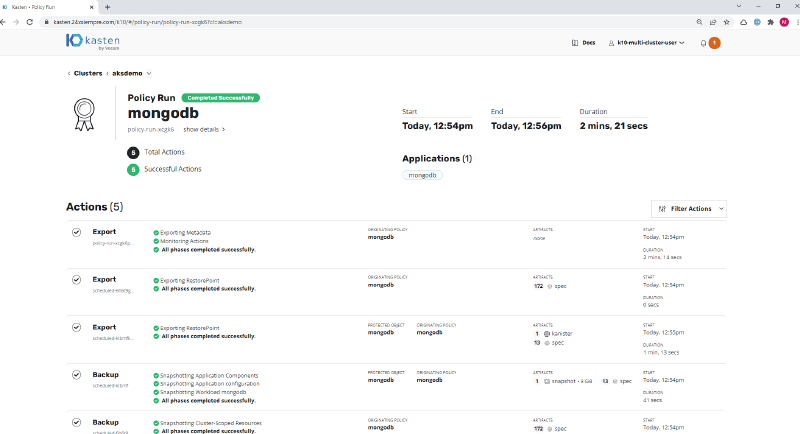Click green check beside Snapshotting Application Components
The width and height of the screenshot is (800, 434).
click(x=156, y=376)
